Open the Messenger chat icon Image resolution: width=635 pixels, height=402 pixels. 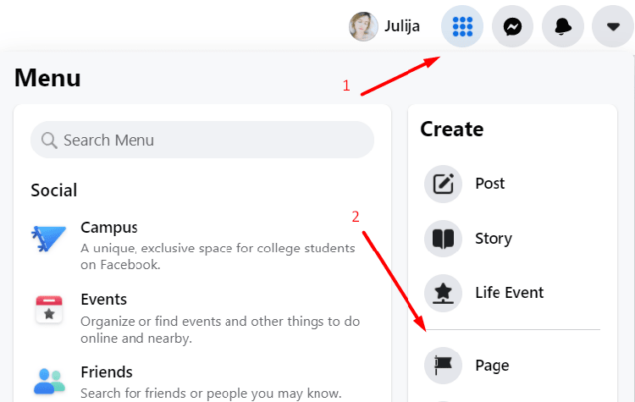point(512,27)
